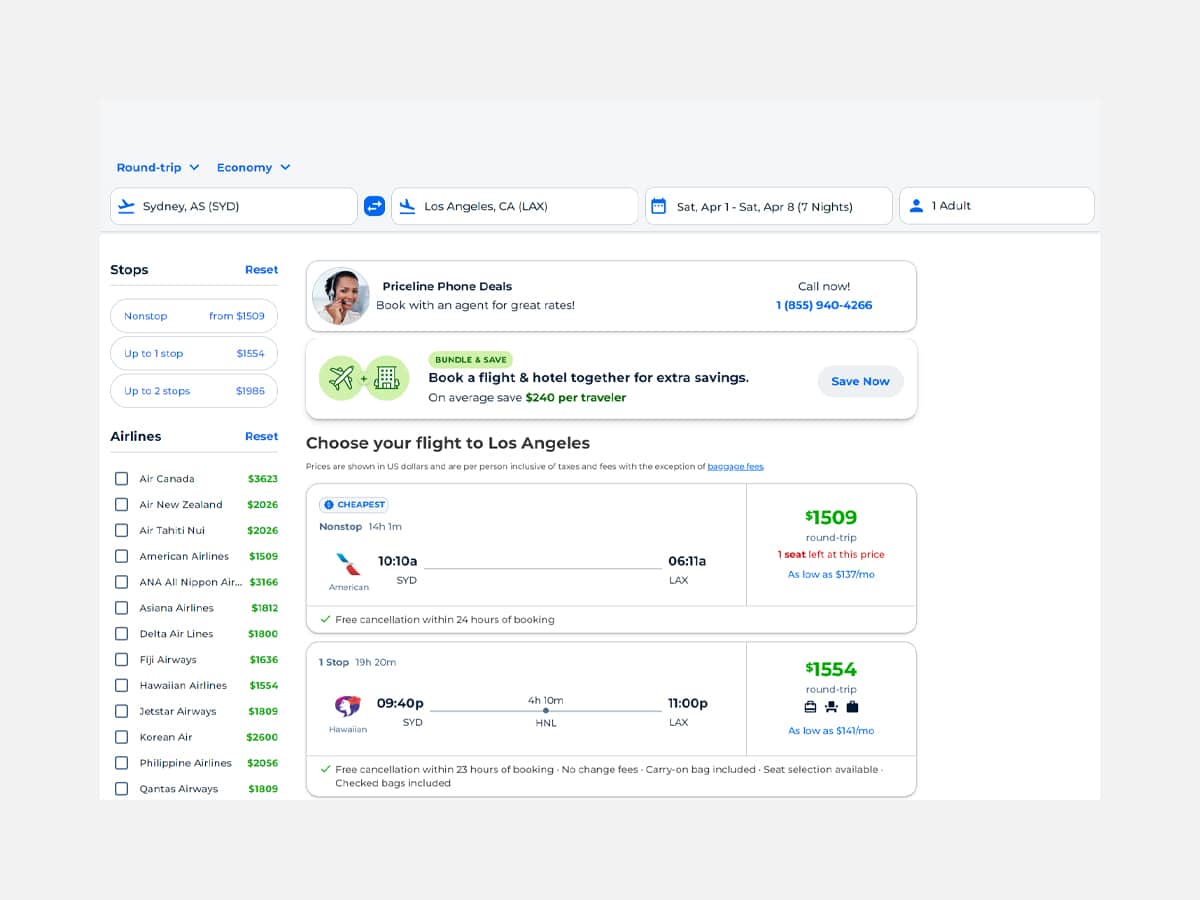Edit the Sydney, AS (SYD) origin field
Image resolution: width=1200 pixels, height=900 pixels.
tap(234, 206)
